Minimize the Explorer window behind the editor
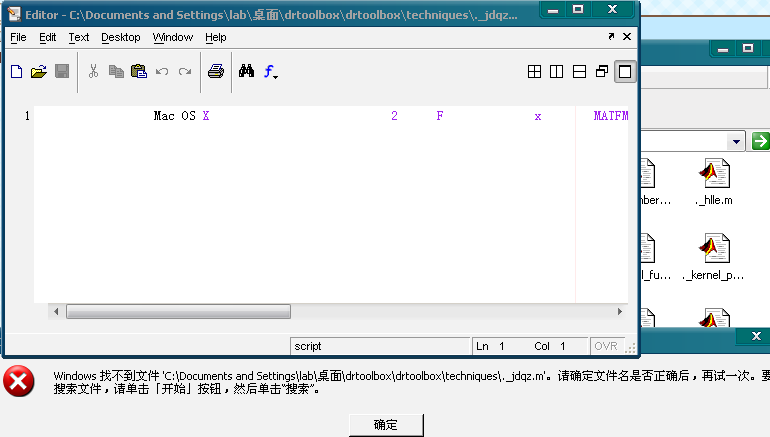770x437 pixels. coord(723,49)
